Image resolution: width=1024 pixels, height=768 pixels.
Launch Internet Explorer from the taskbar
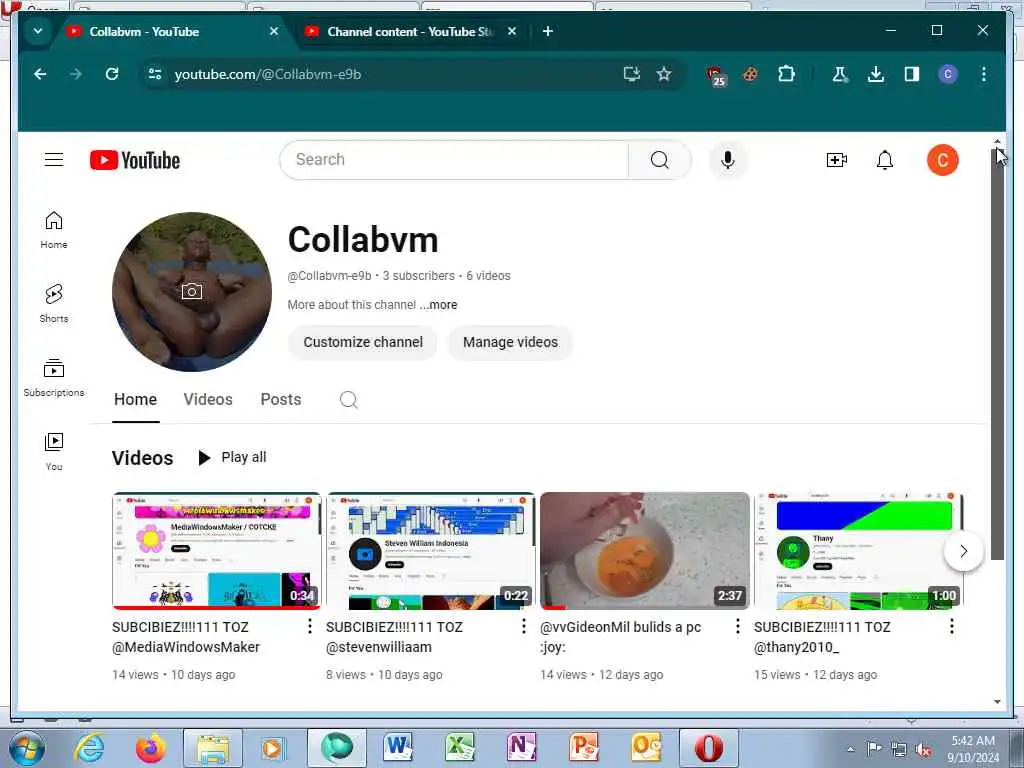click(89, 749)
